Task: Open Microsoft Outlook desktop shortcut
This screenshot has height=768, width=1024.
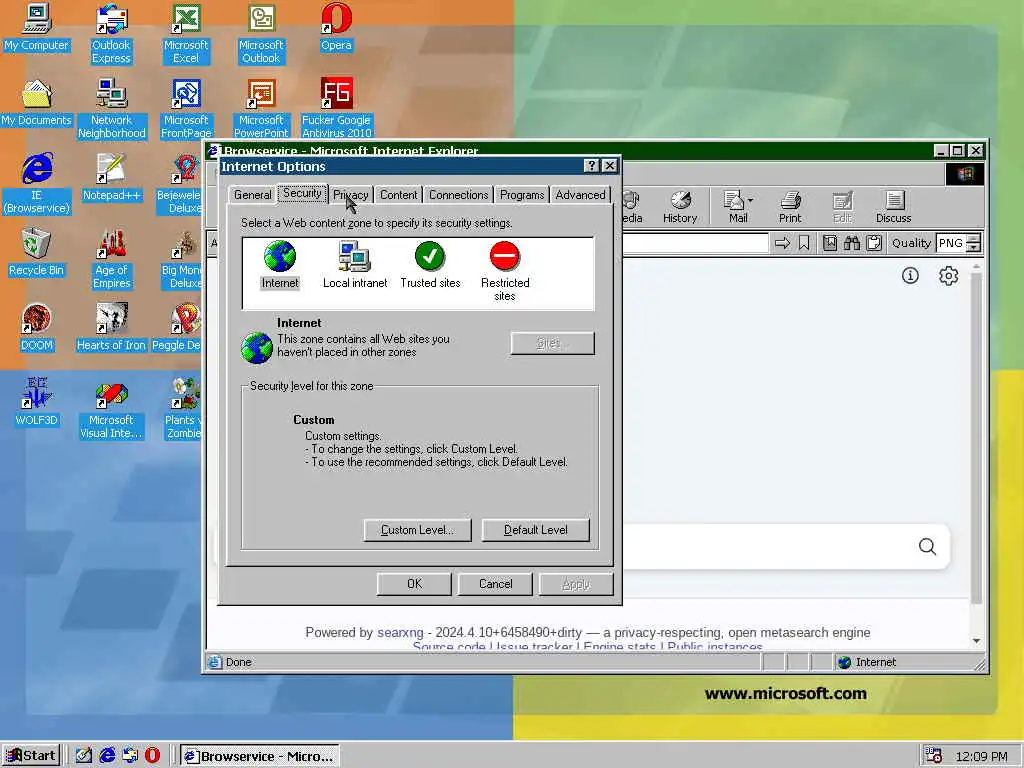Action: (261, 33)
